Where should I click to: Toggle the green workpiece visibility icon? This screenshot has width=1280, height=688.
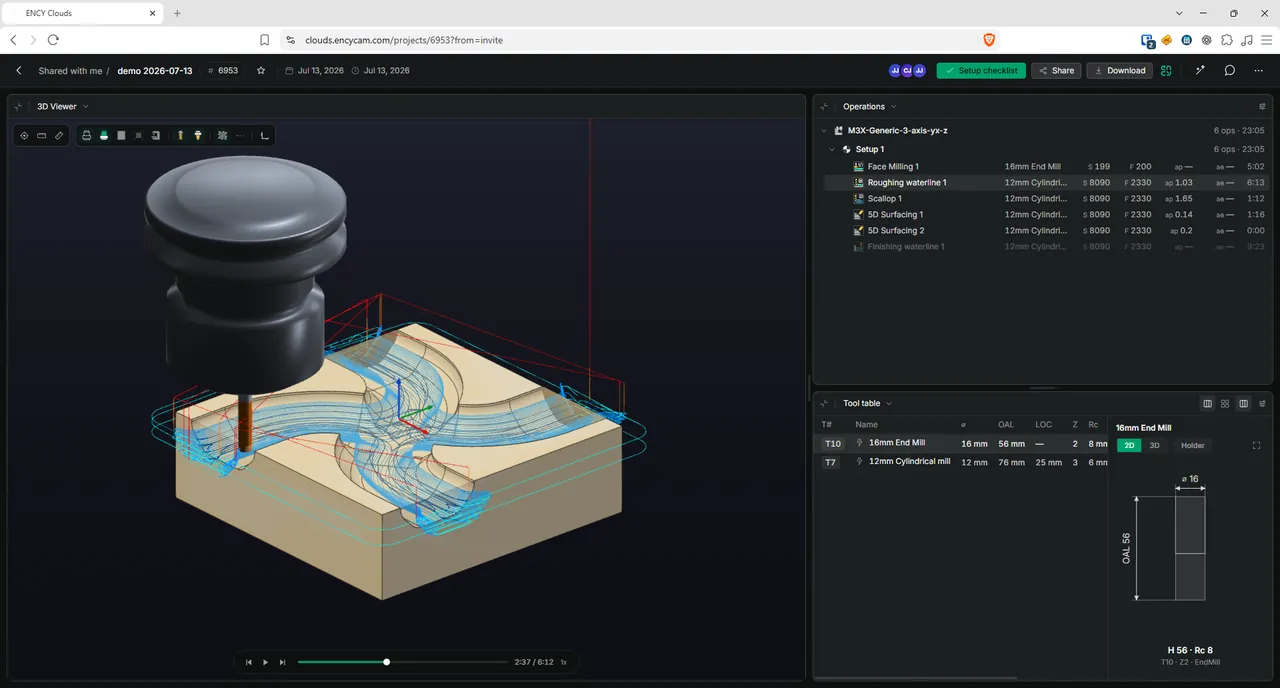pyautogui.click(x=103, y=135)
